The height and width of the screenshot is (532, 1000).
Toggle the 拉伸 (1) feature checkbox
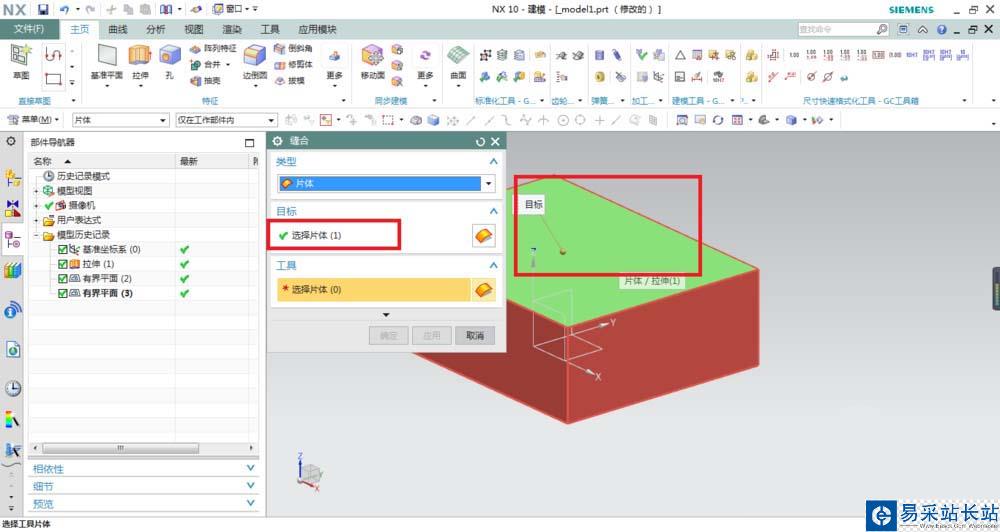tap(62, 264)
